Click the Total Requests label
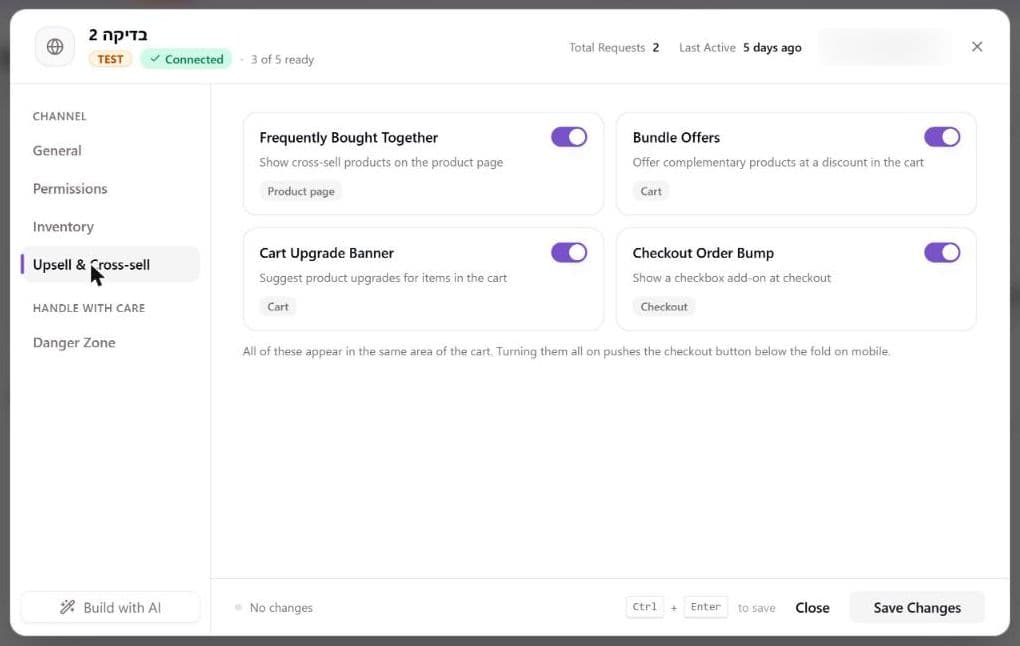Screen dimensions: 1020x646 pos(607,47)
